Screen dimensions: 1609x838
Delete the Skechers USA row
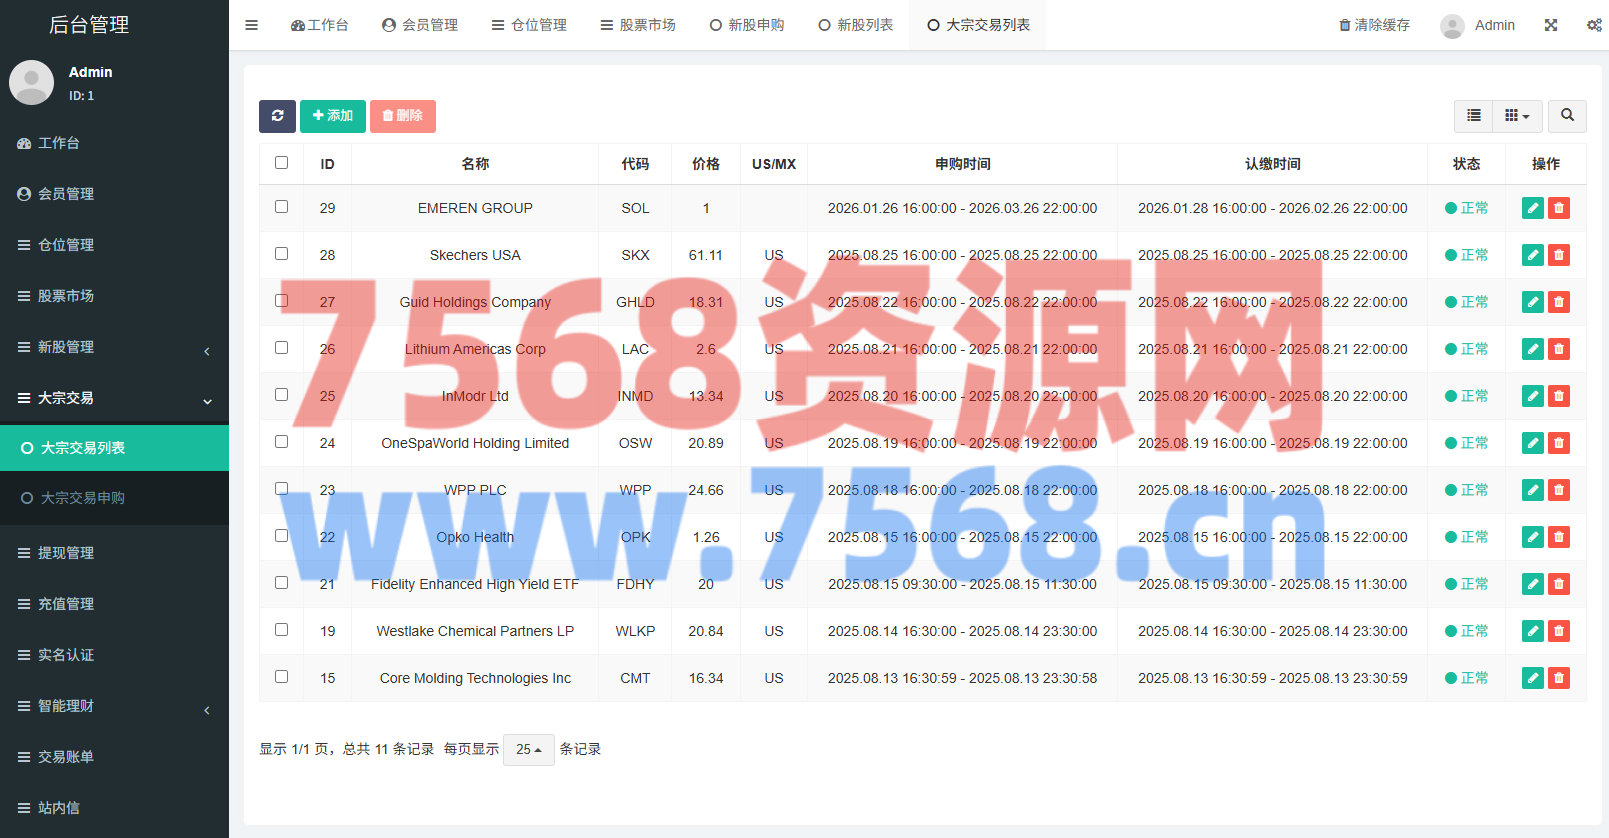(x=1558, y=255)
